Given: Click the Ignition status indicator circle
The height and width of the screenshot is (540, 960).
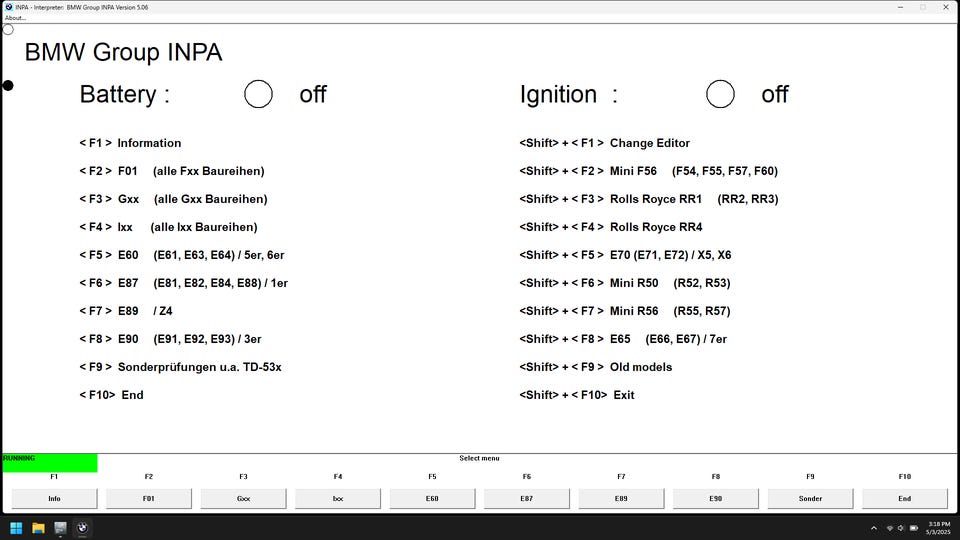Looking at the screenshot, I should (x=720, y=94).
